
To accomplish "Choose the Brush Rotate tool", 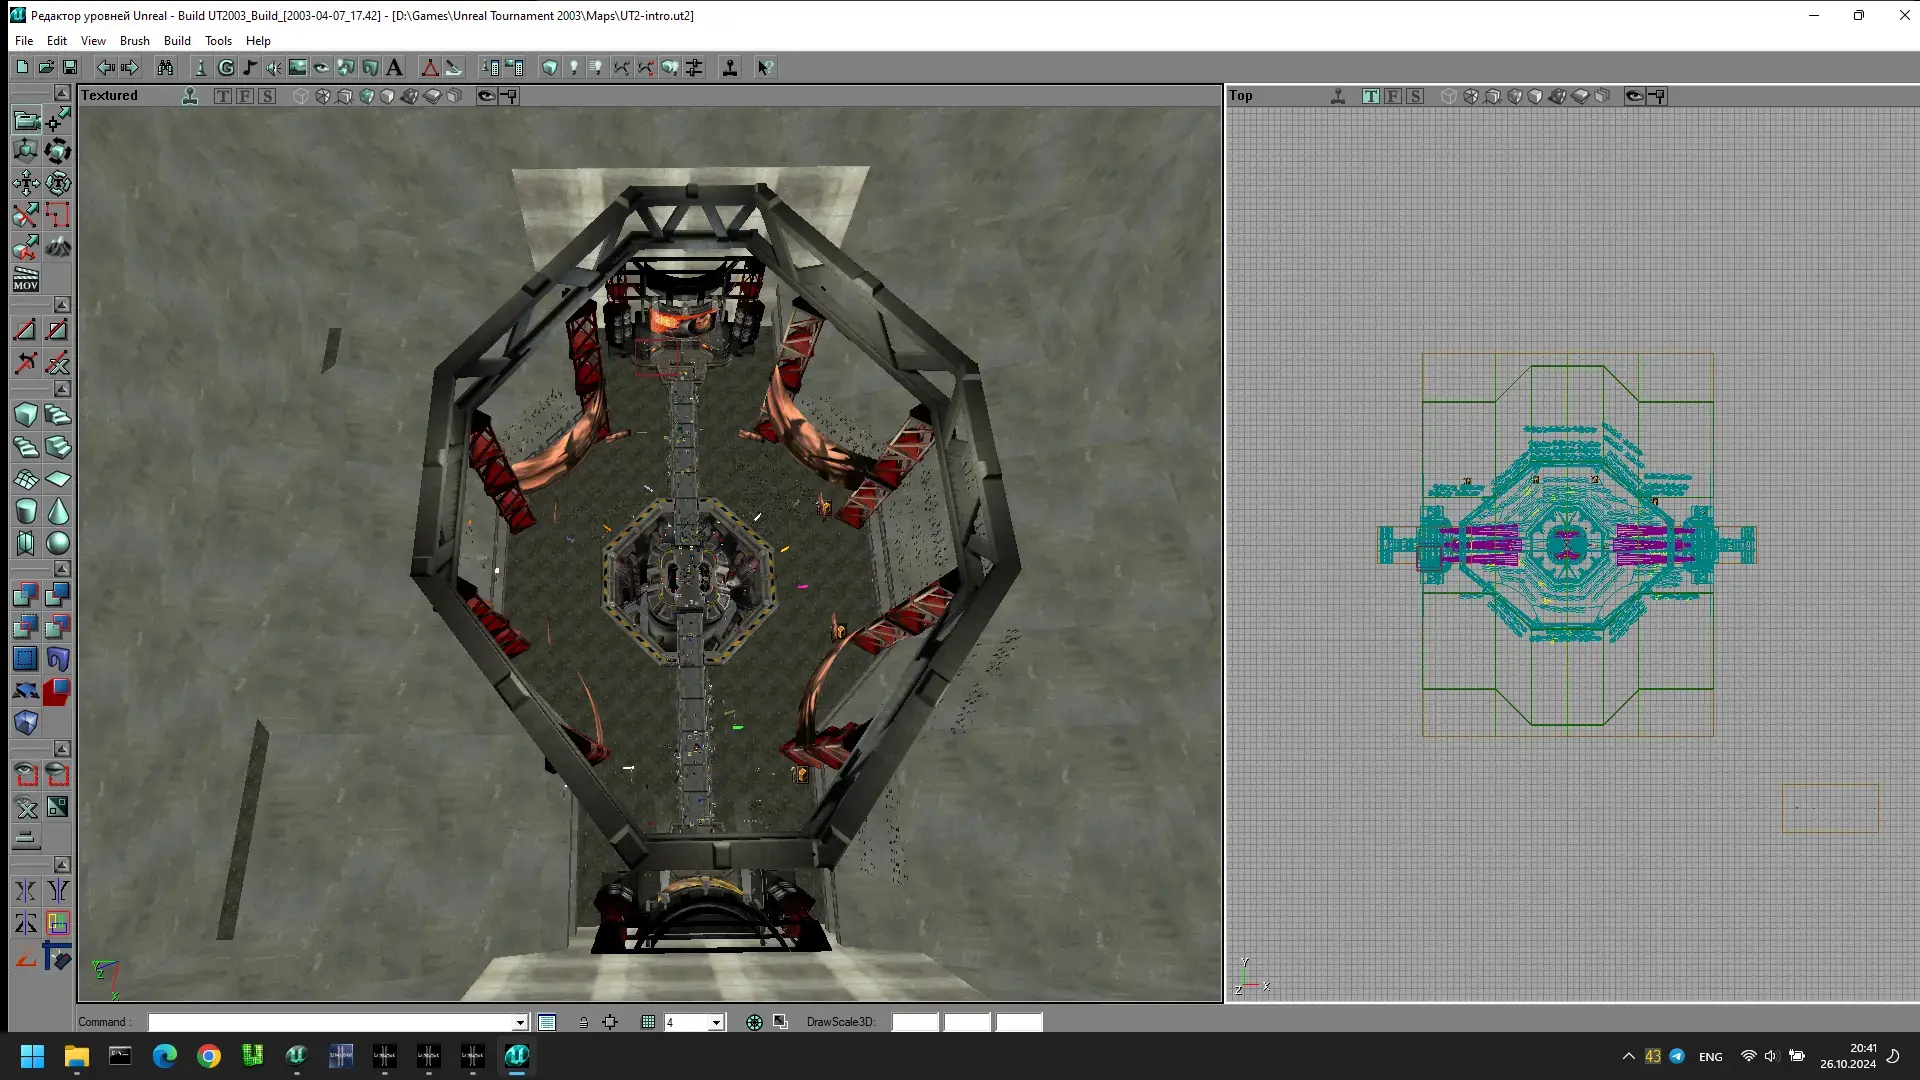I will tap(58, 152).
